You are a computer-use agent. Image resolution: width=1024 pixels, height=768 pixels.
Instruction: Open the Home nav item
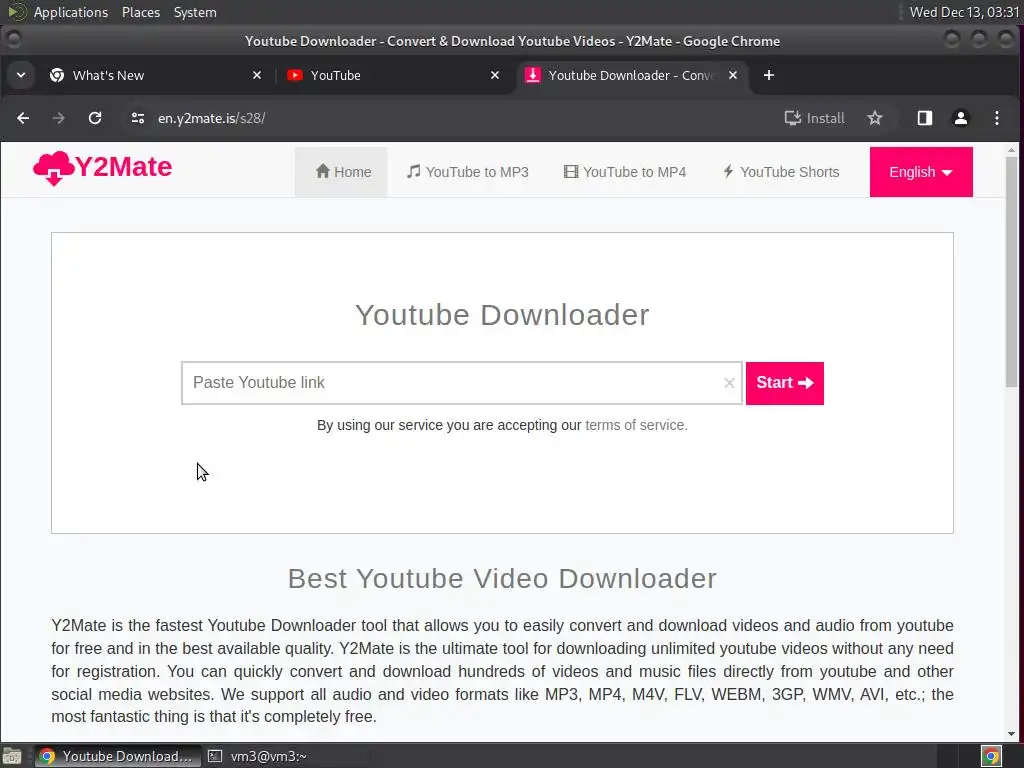342,172
